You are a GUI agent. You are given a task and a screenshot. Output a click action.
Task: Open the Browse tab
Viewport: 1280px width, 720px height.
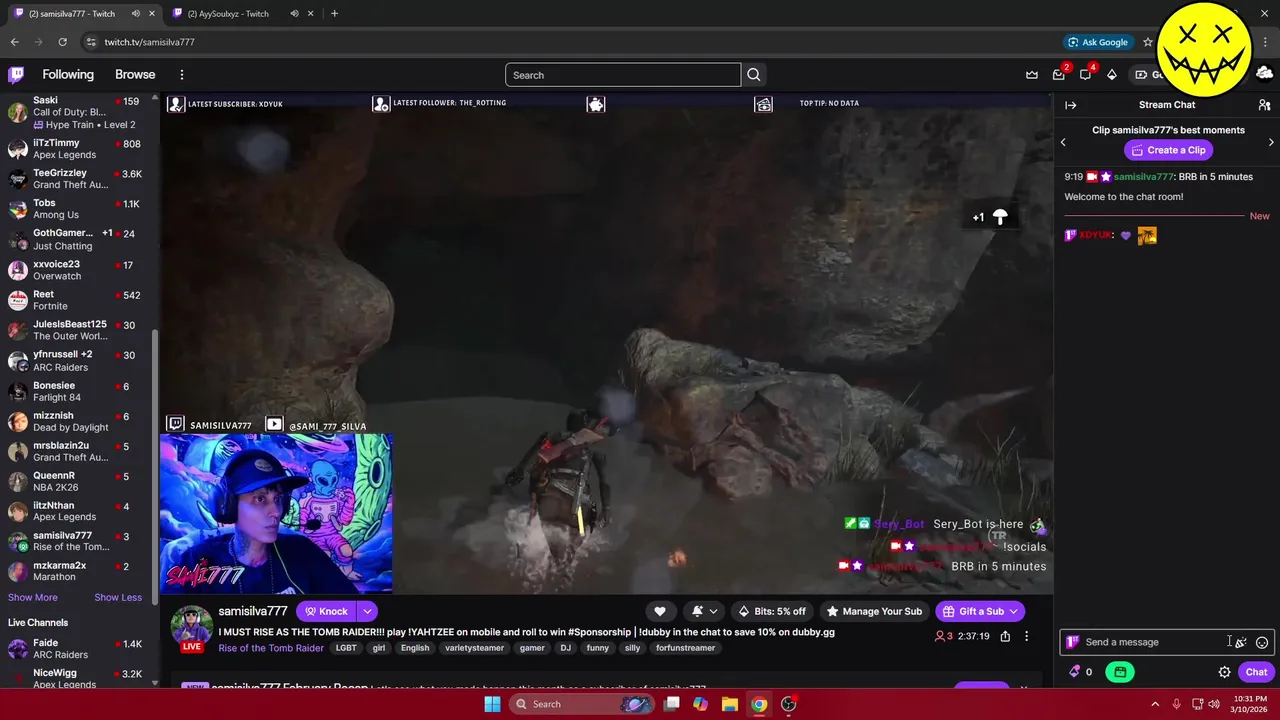135,75
